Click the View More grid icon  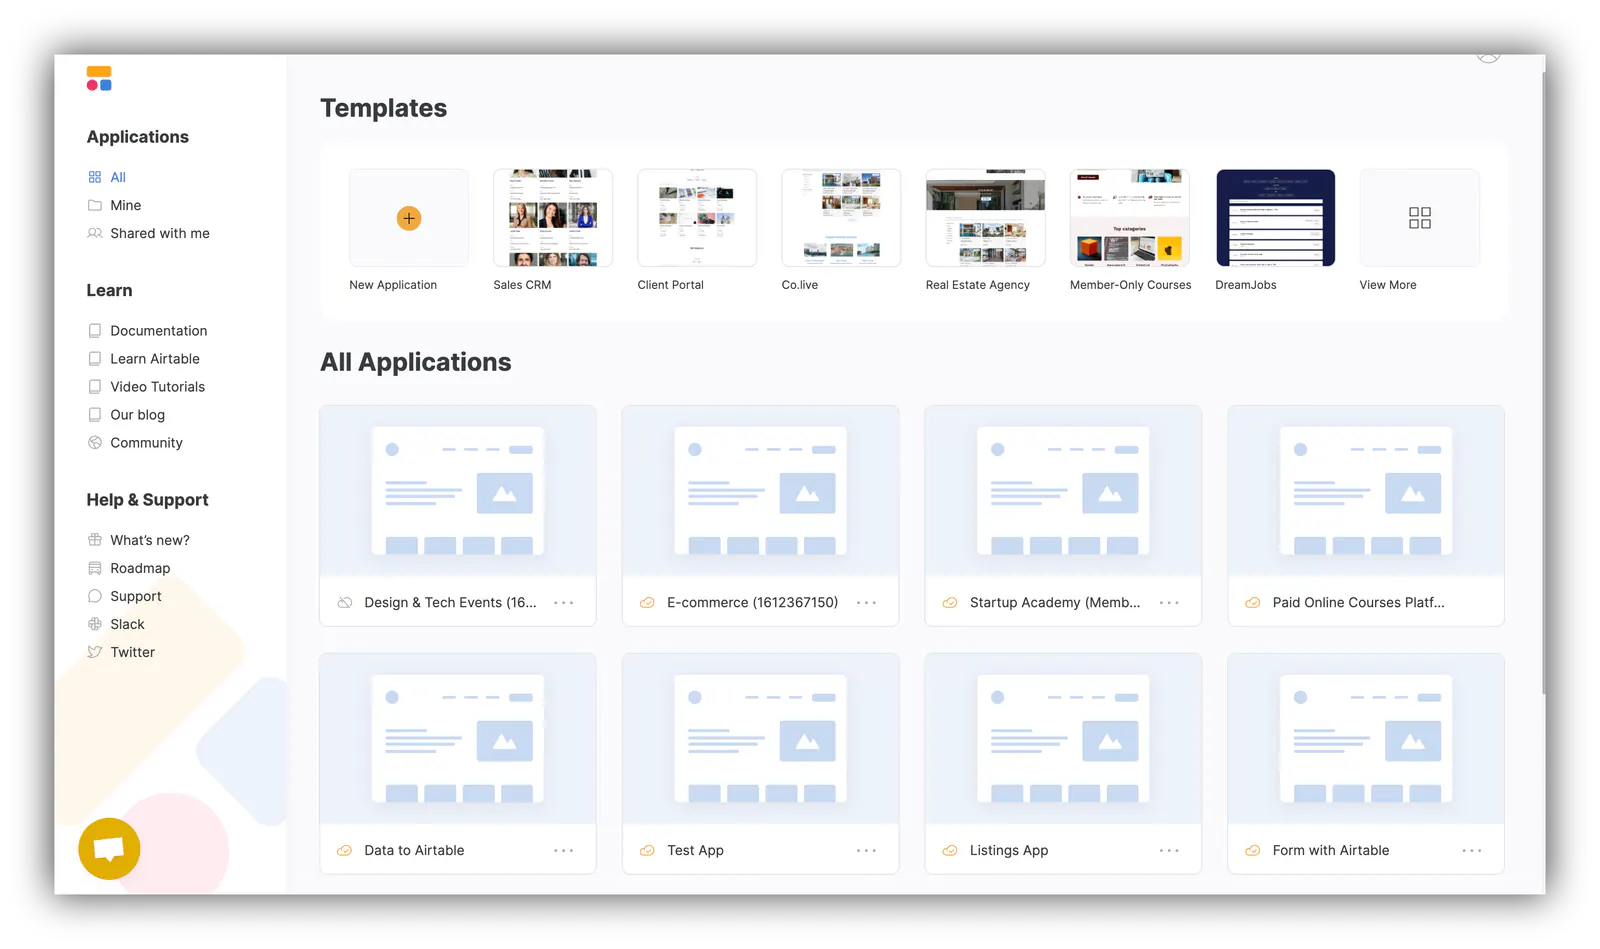1420,218
